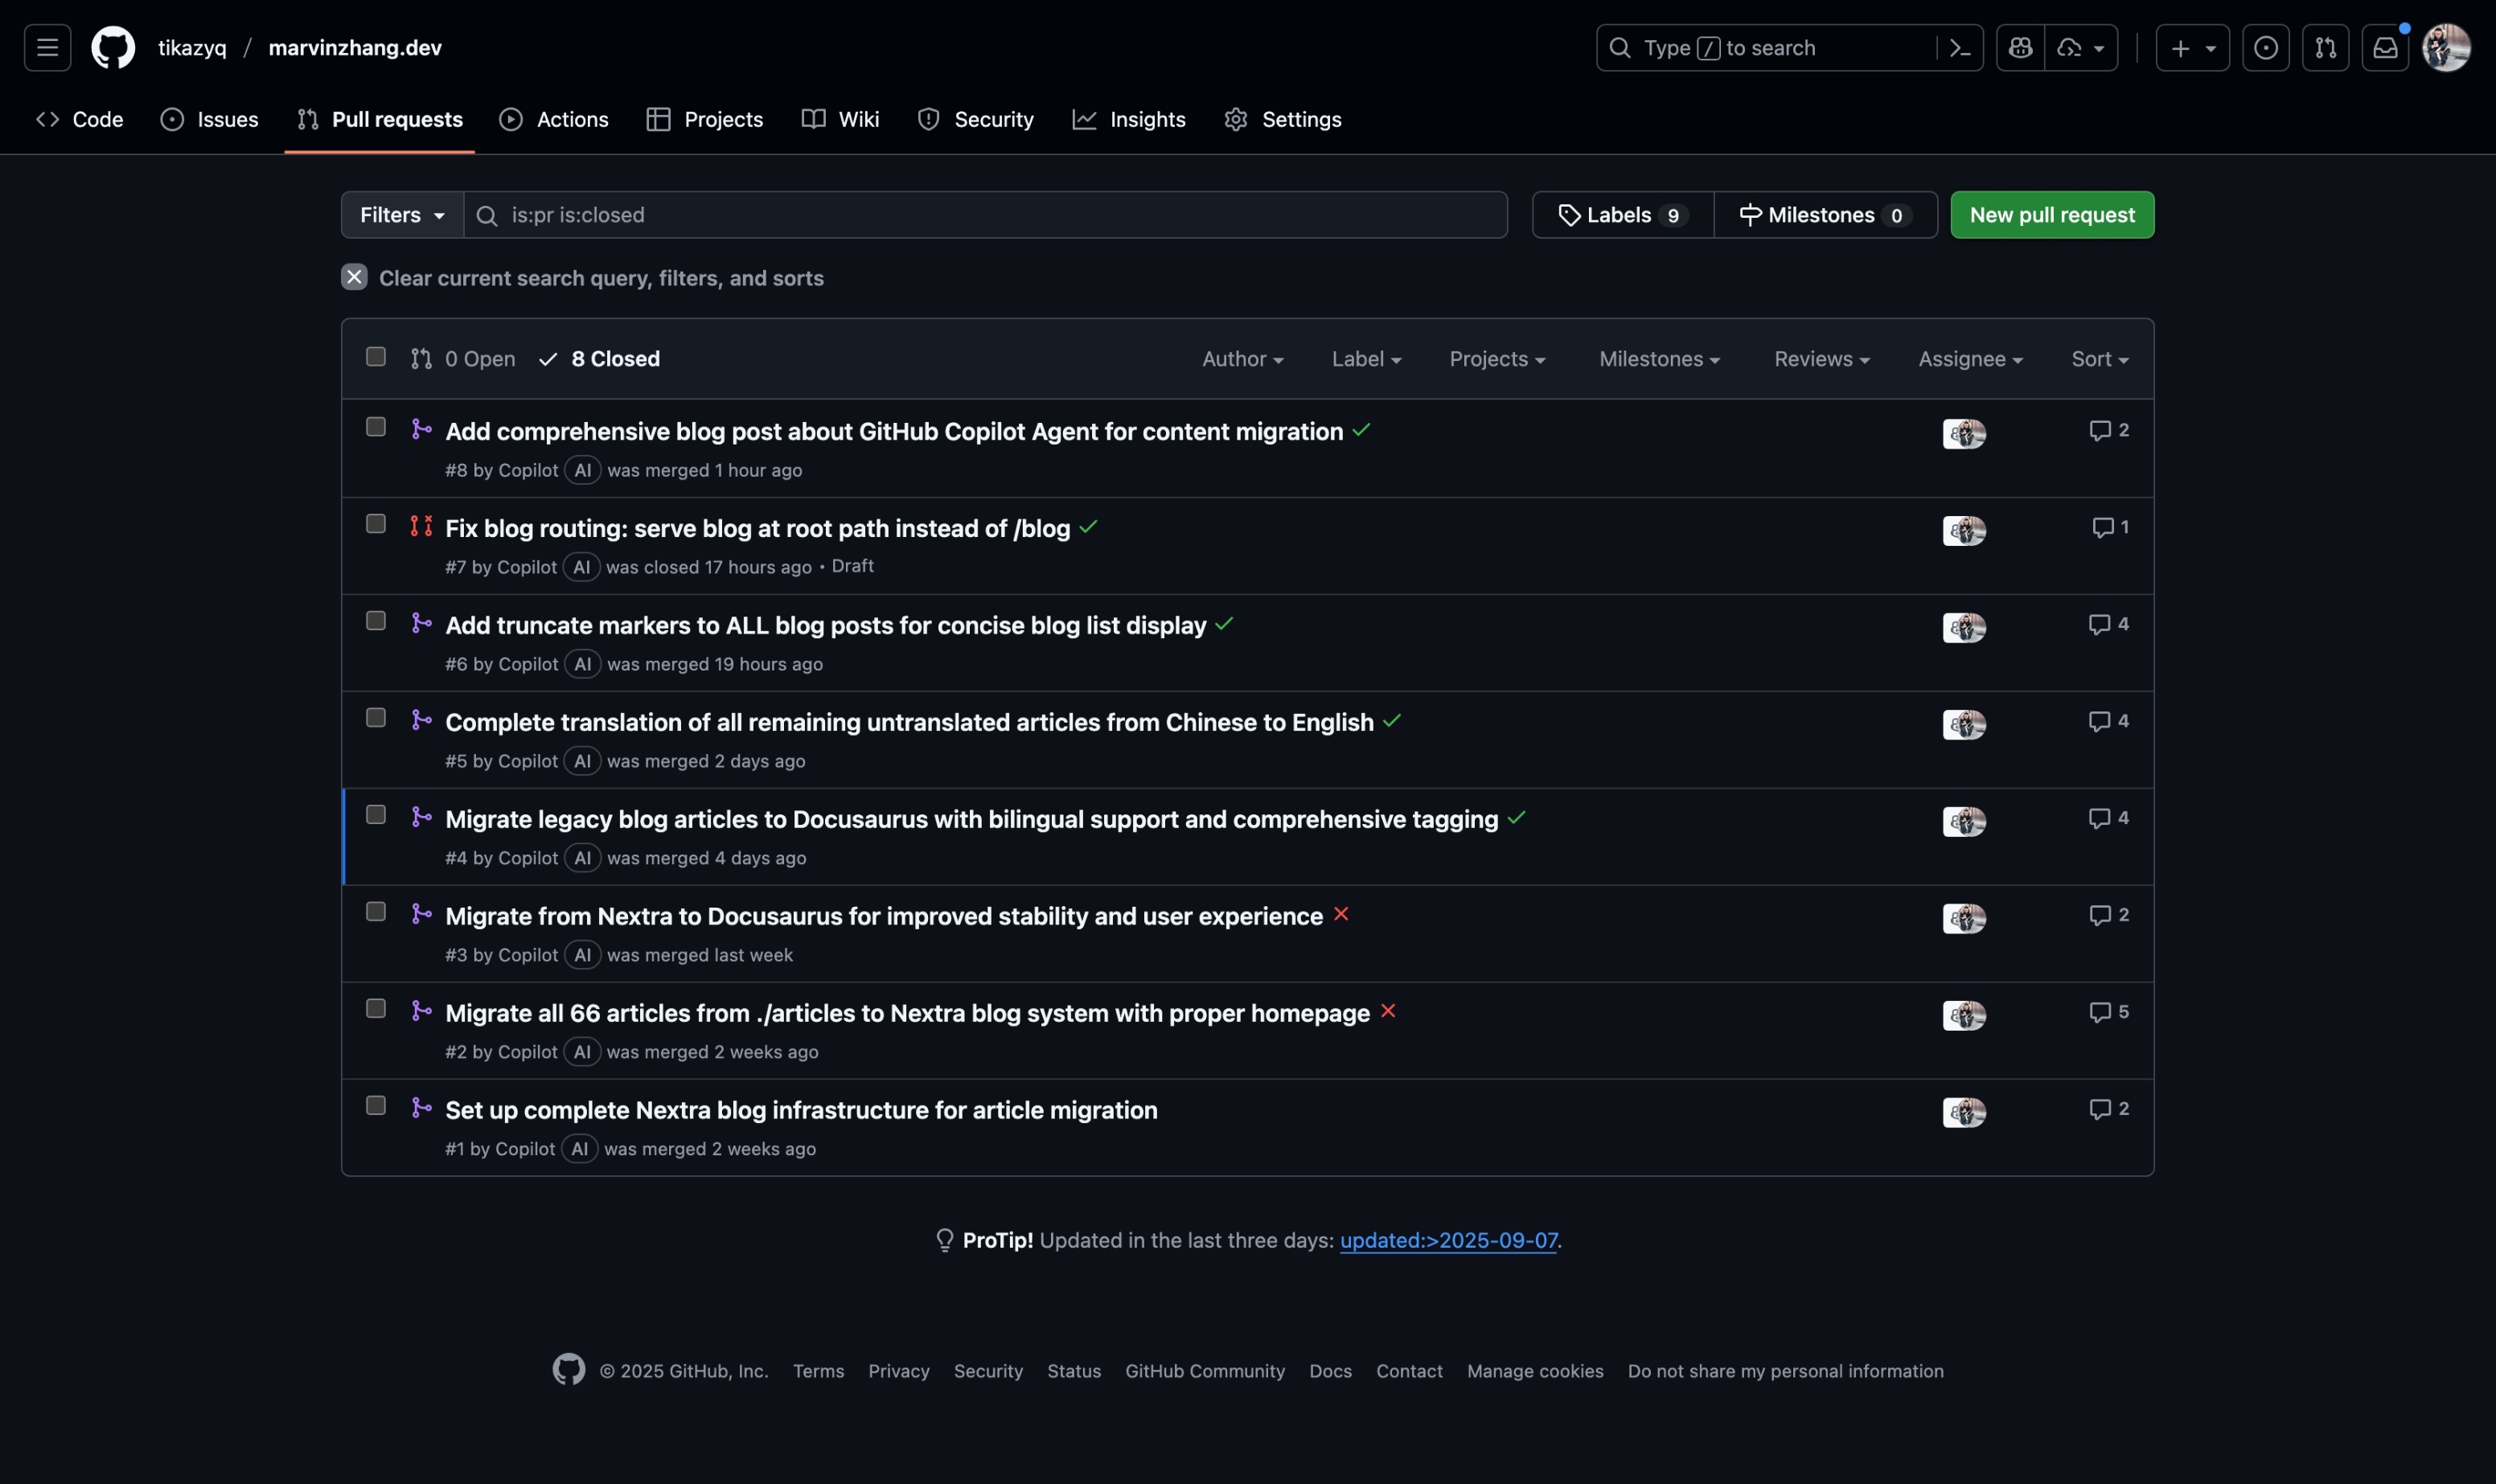Open the command palette icon
The image size is (2496, 1484).
coord(1960,47)
